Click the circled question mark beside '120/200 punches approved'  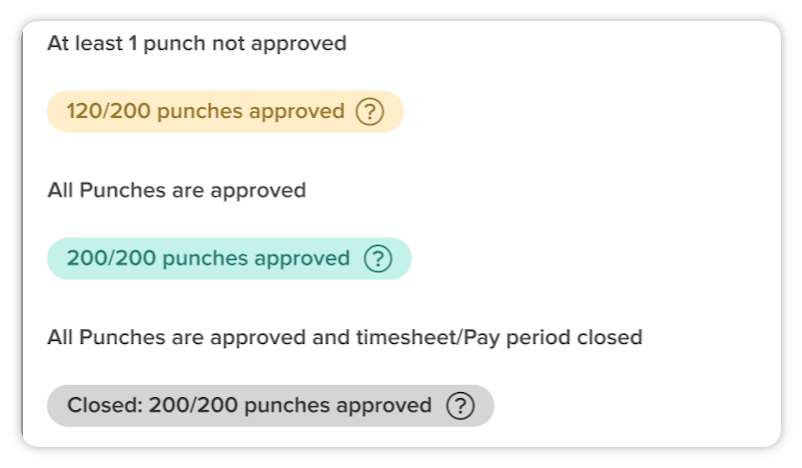tap(370, 112)
